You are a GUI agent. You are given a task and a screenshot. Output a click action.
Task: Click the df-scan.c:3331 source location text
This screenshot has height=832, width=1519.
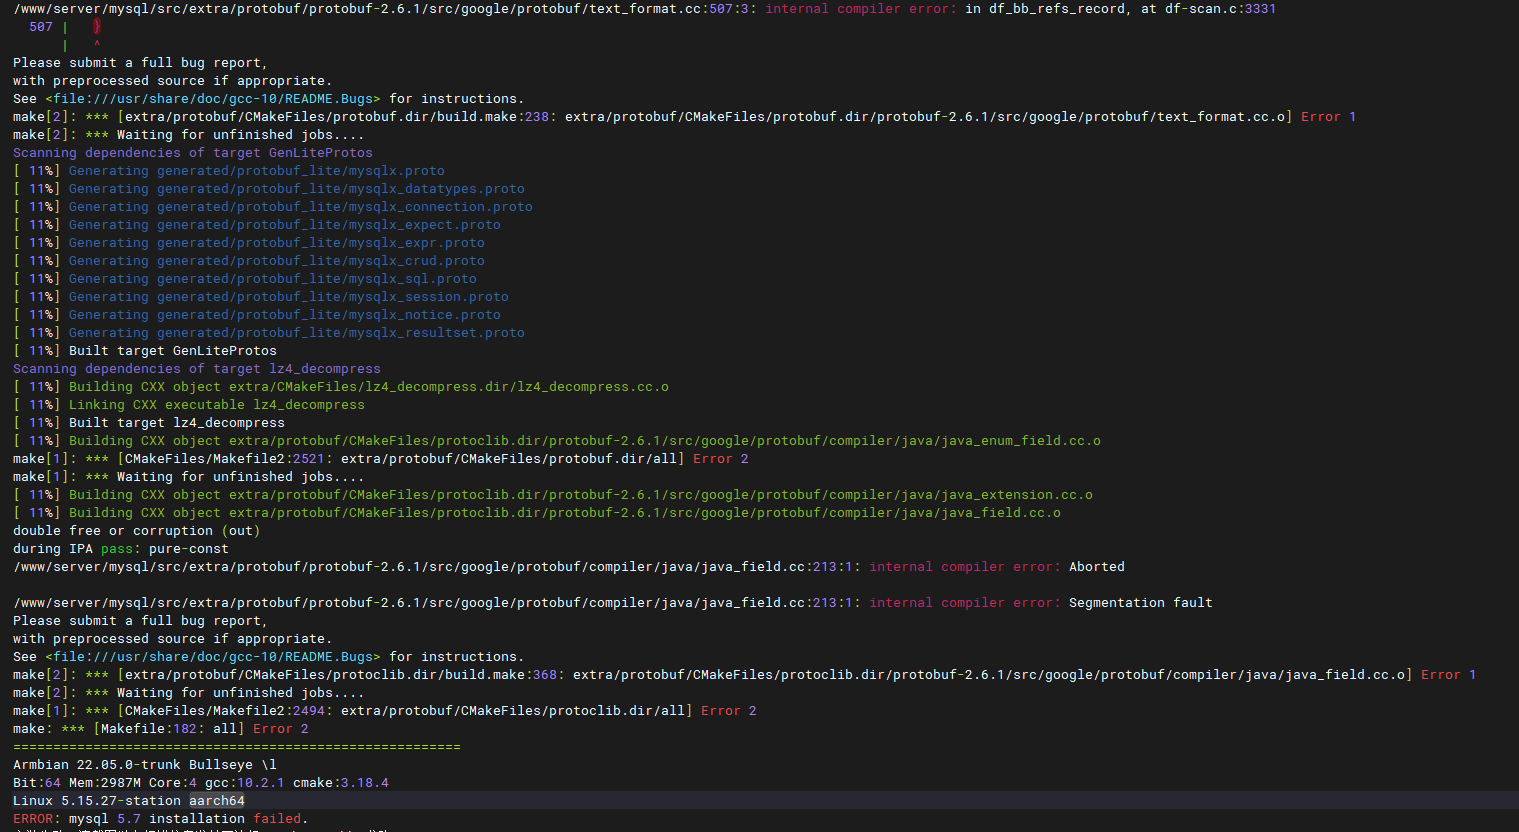tap(1220, 9)
